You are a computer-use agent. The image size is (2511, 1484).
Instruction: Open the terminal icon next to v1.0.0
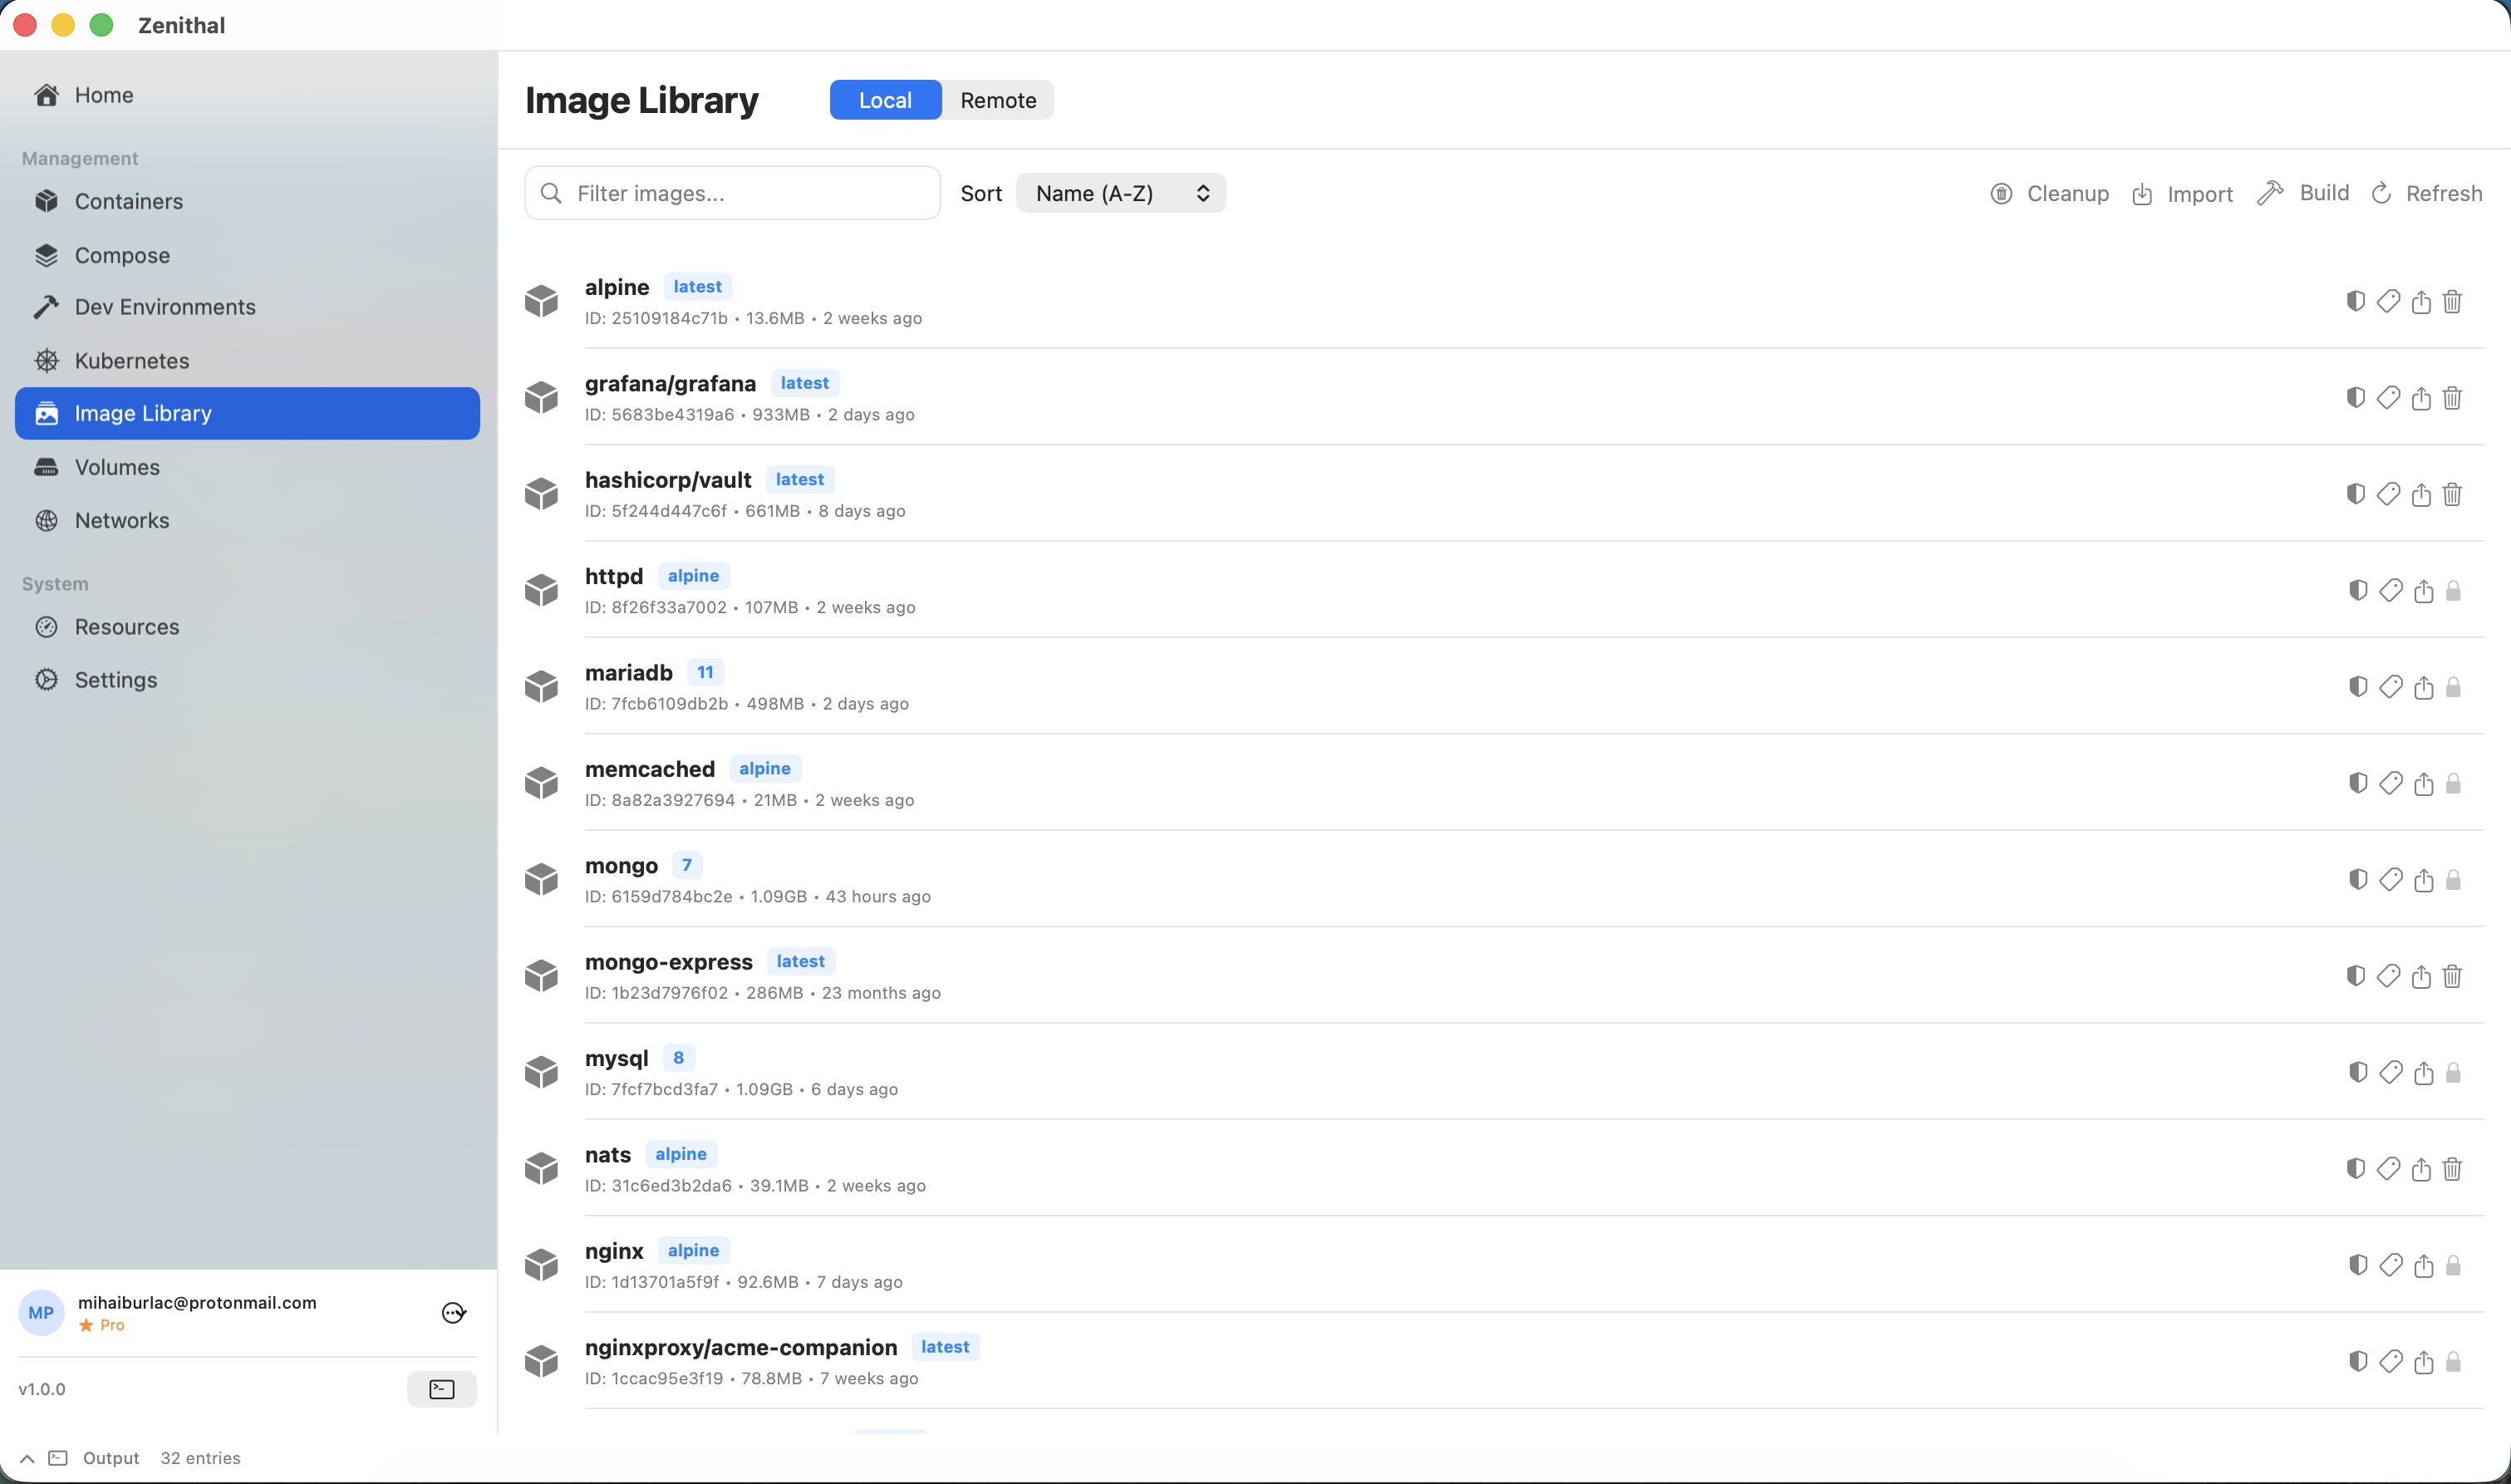[x=441, y=1388]
